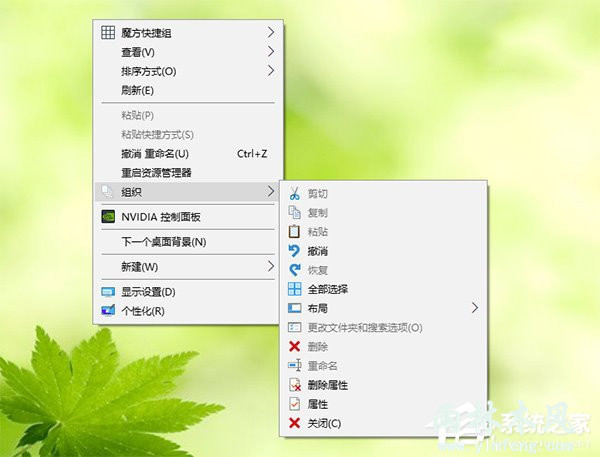Select 粘贴(P) in the context menu
Viewport: 600px width, 457px height.
click(188, 115)
